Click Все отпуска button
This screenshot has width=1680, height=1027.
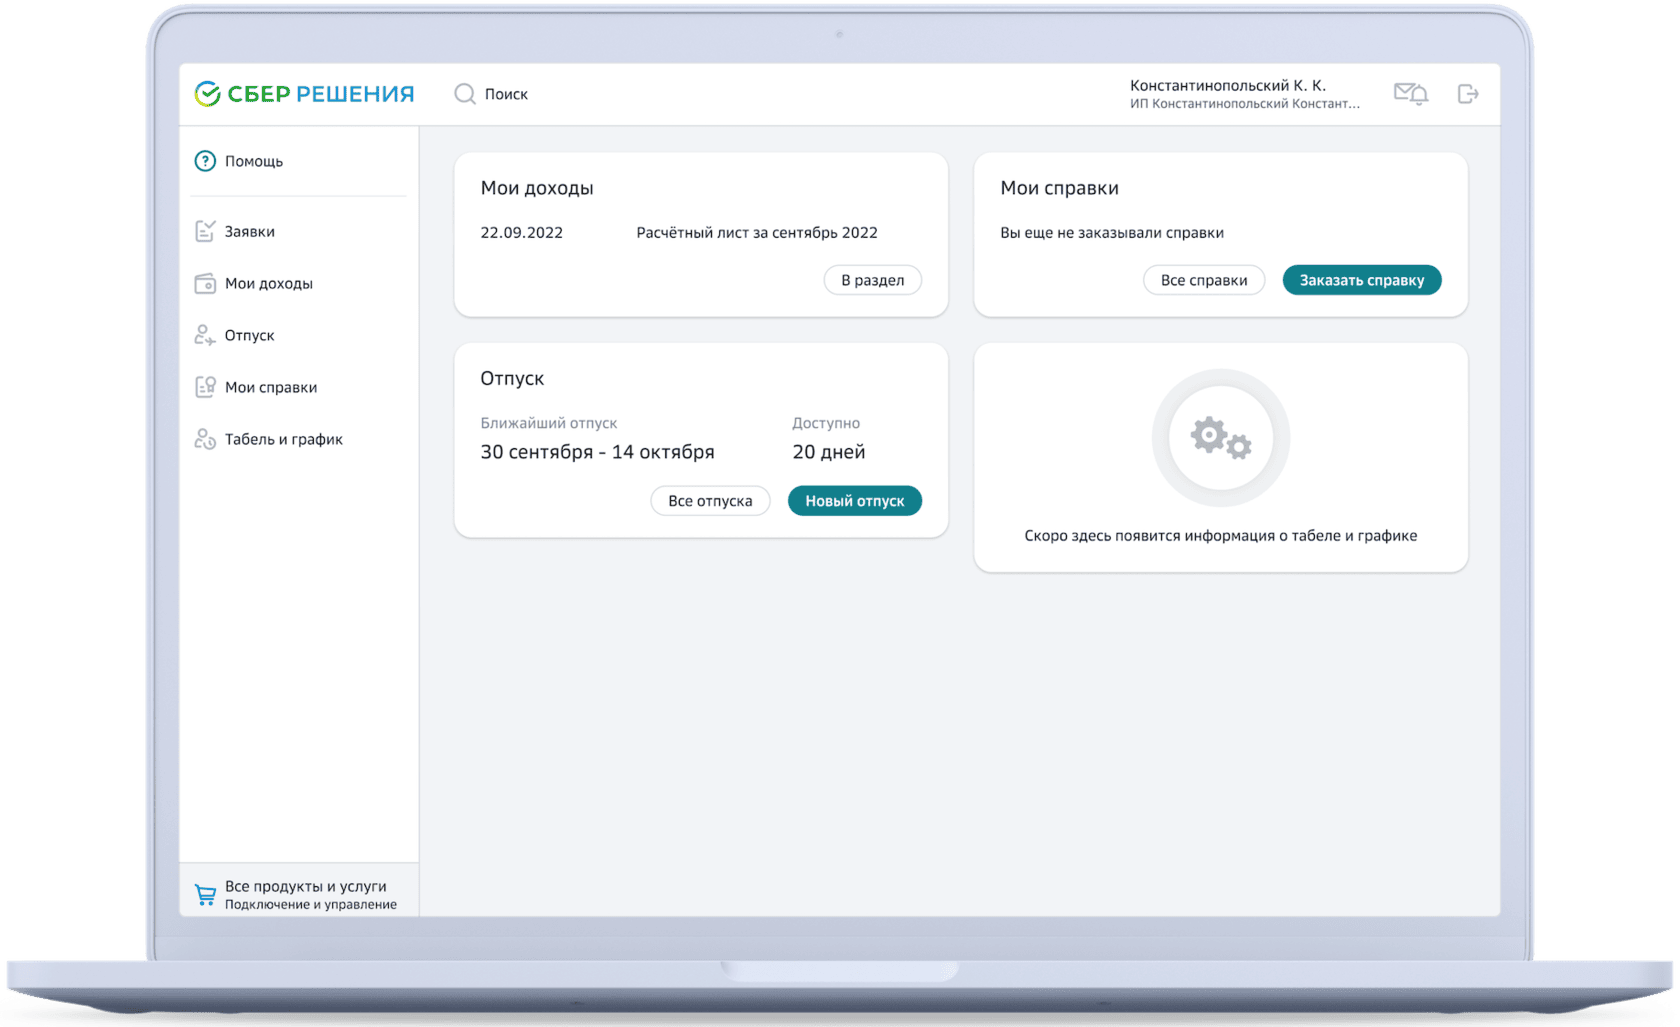[x=710, y=501]
